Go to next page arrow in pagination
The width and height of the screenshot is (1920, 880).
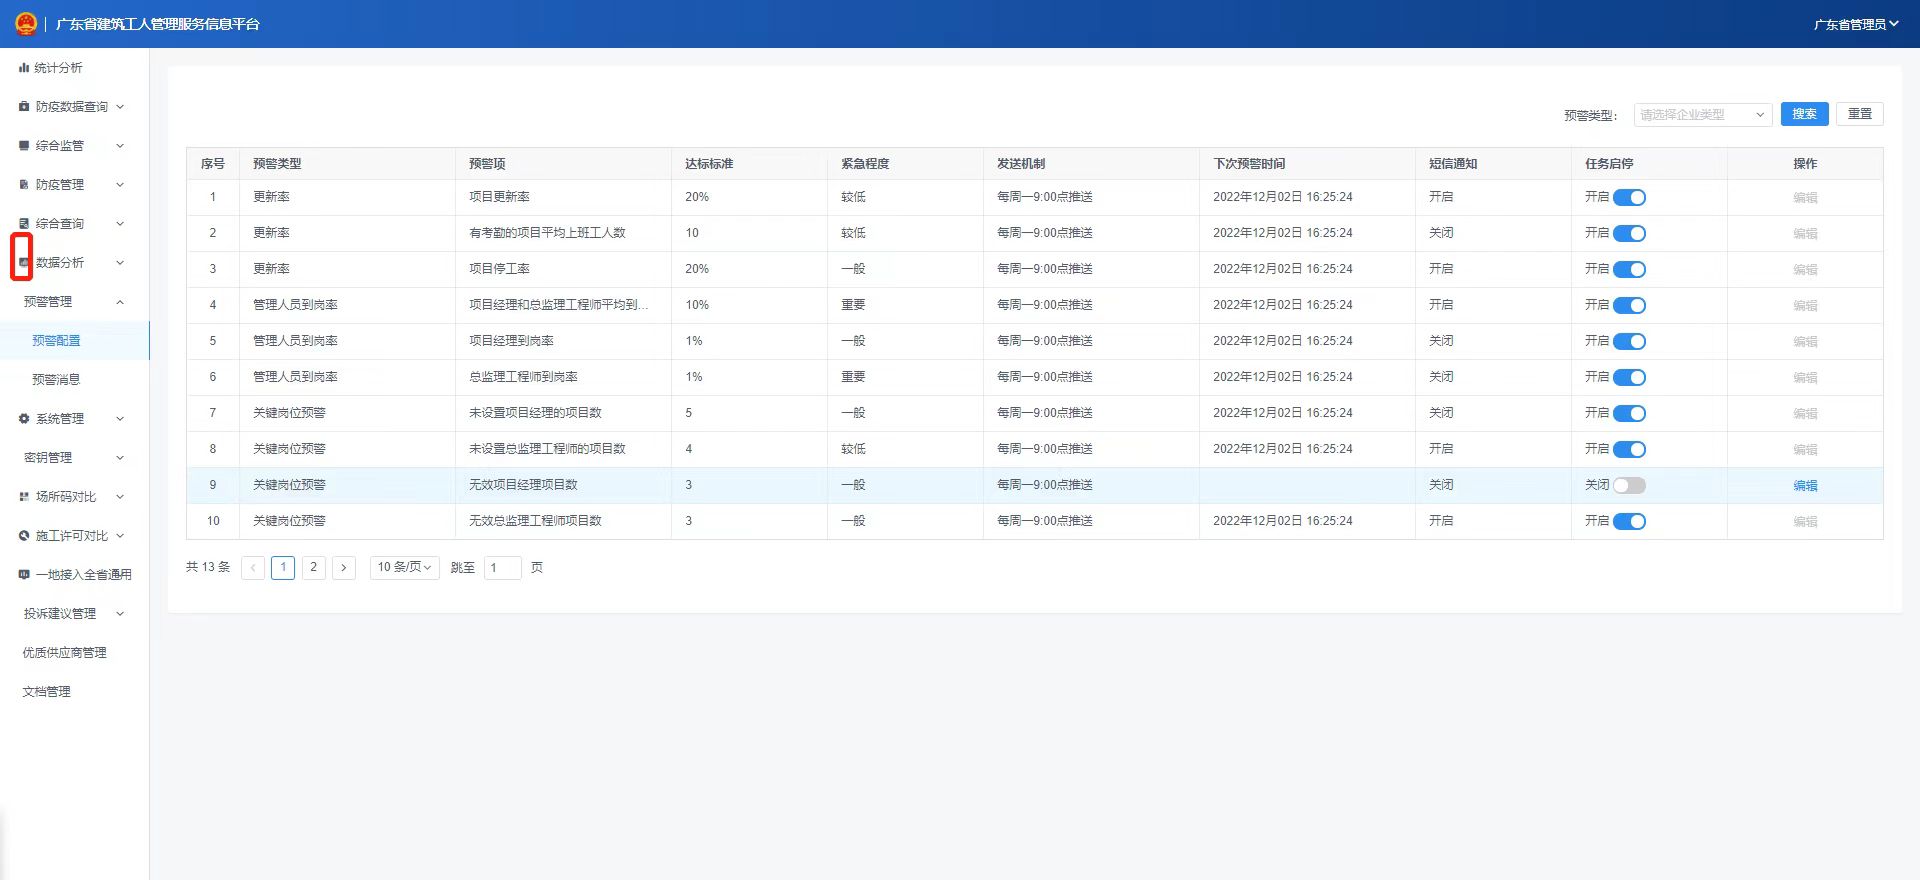[344, 568]
